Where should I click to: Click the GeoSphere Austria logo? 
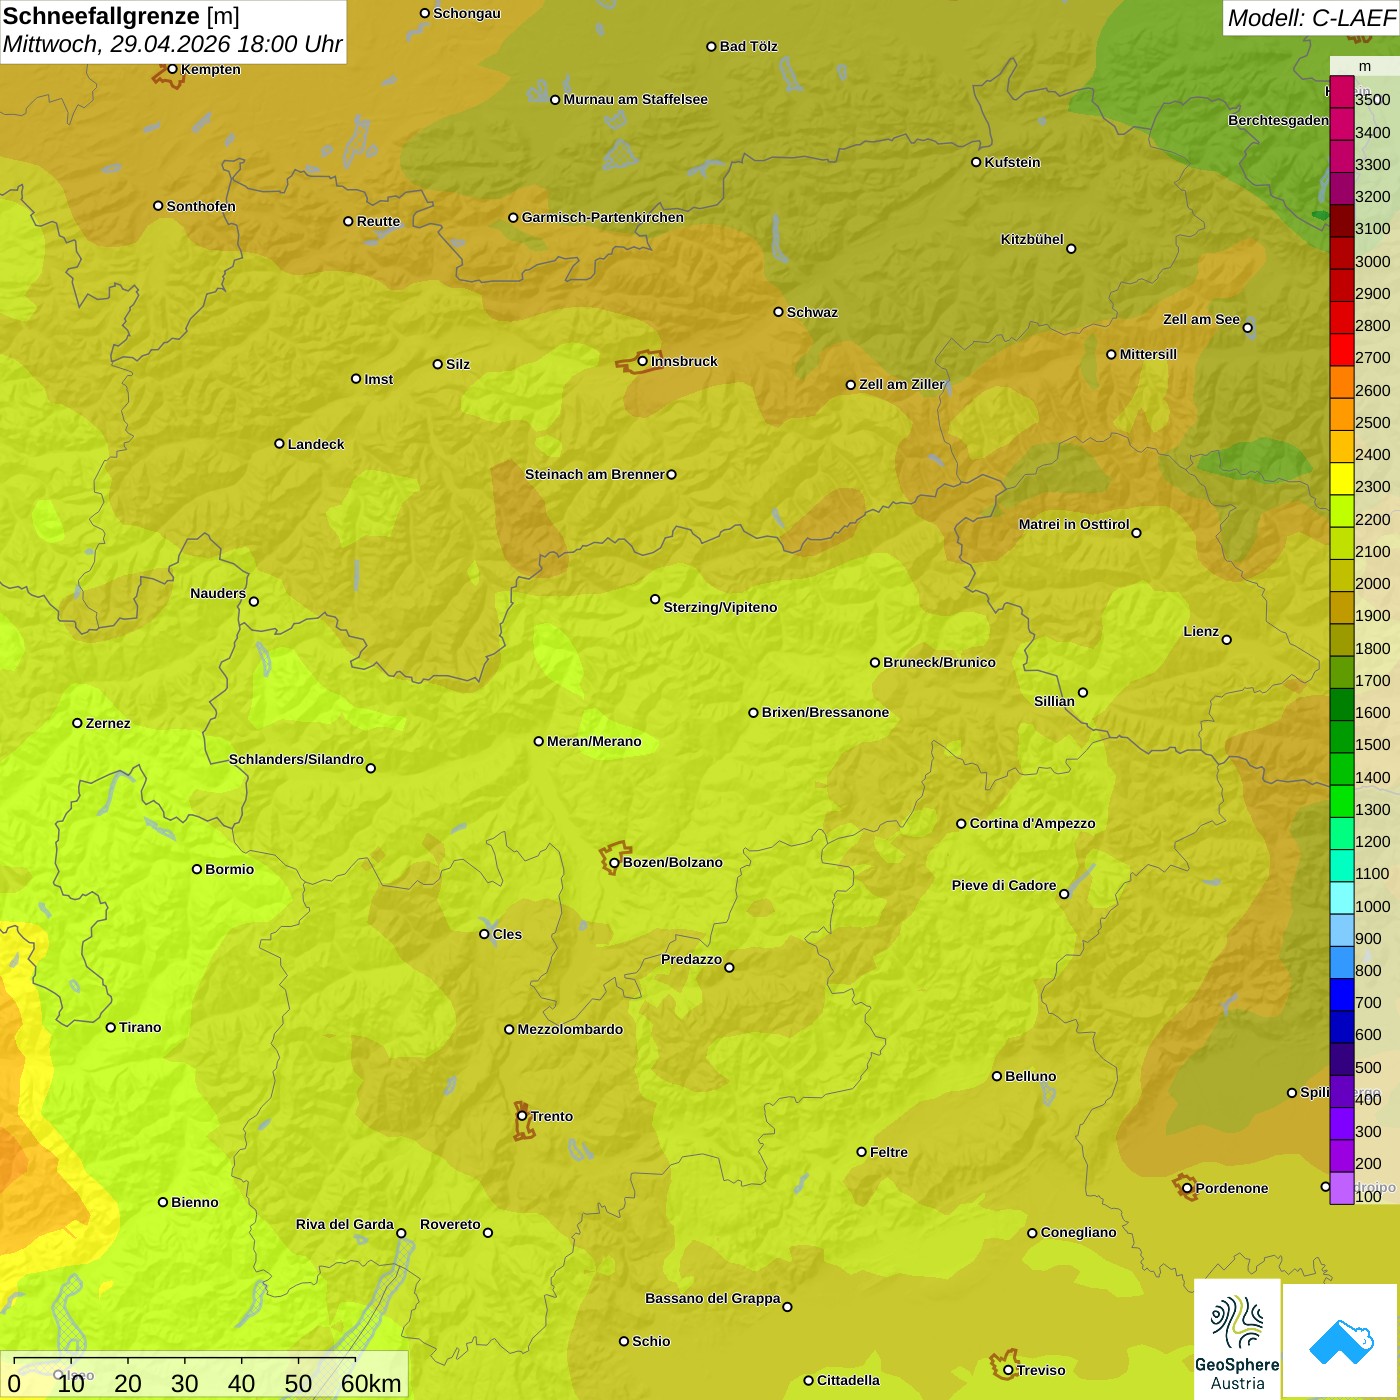tap(1237, 1339)
